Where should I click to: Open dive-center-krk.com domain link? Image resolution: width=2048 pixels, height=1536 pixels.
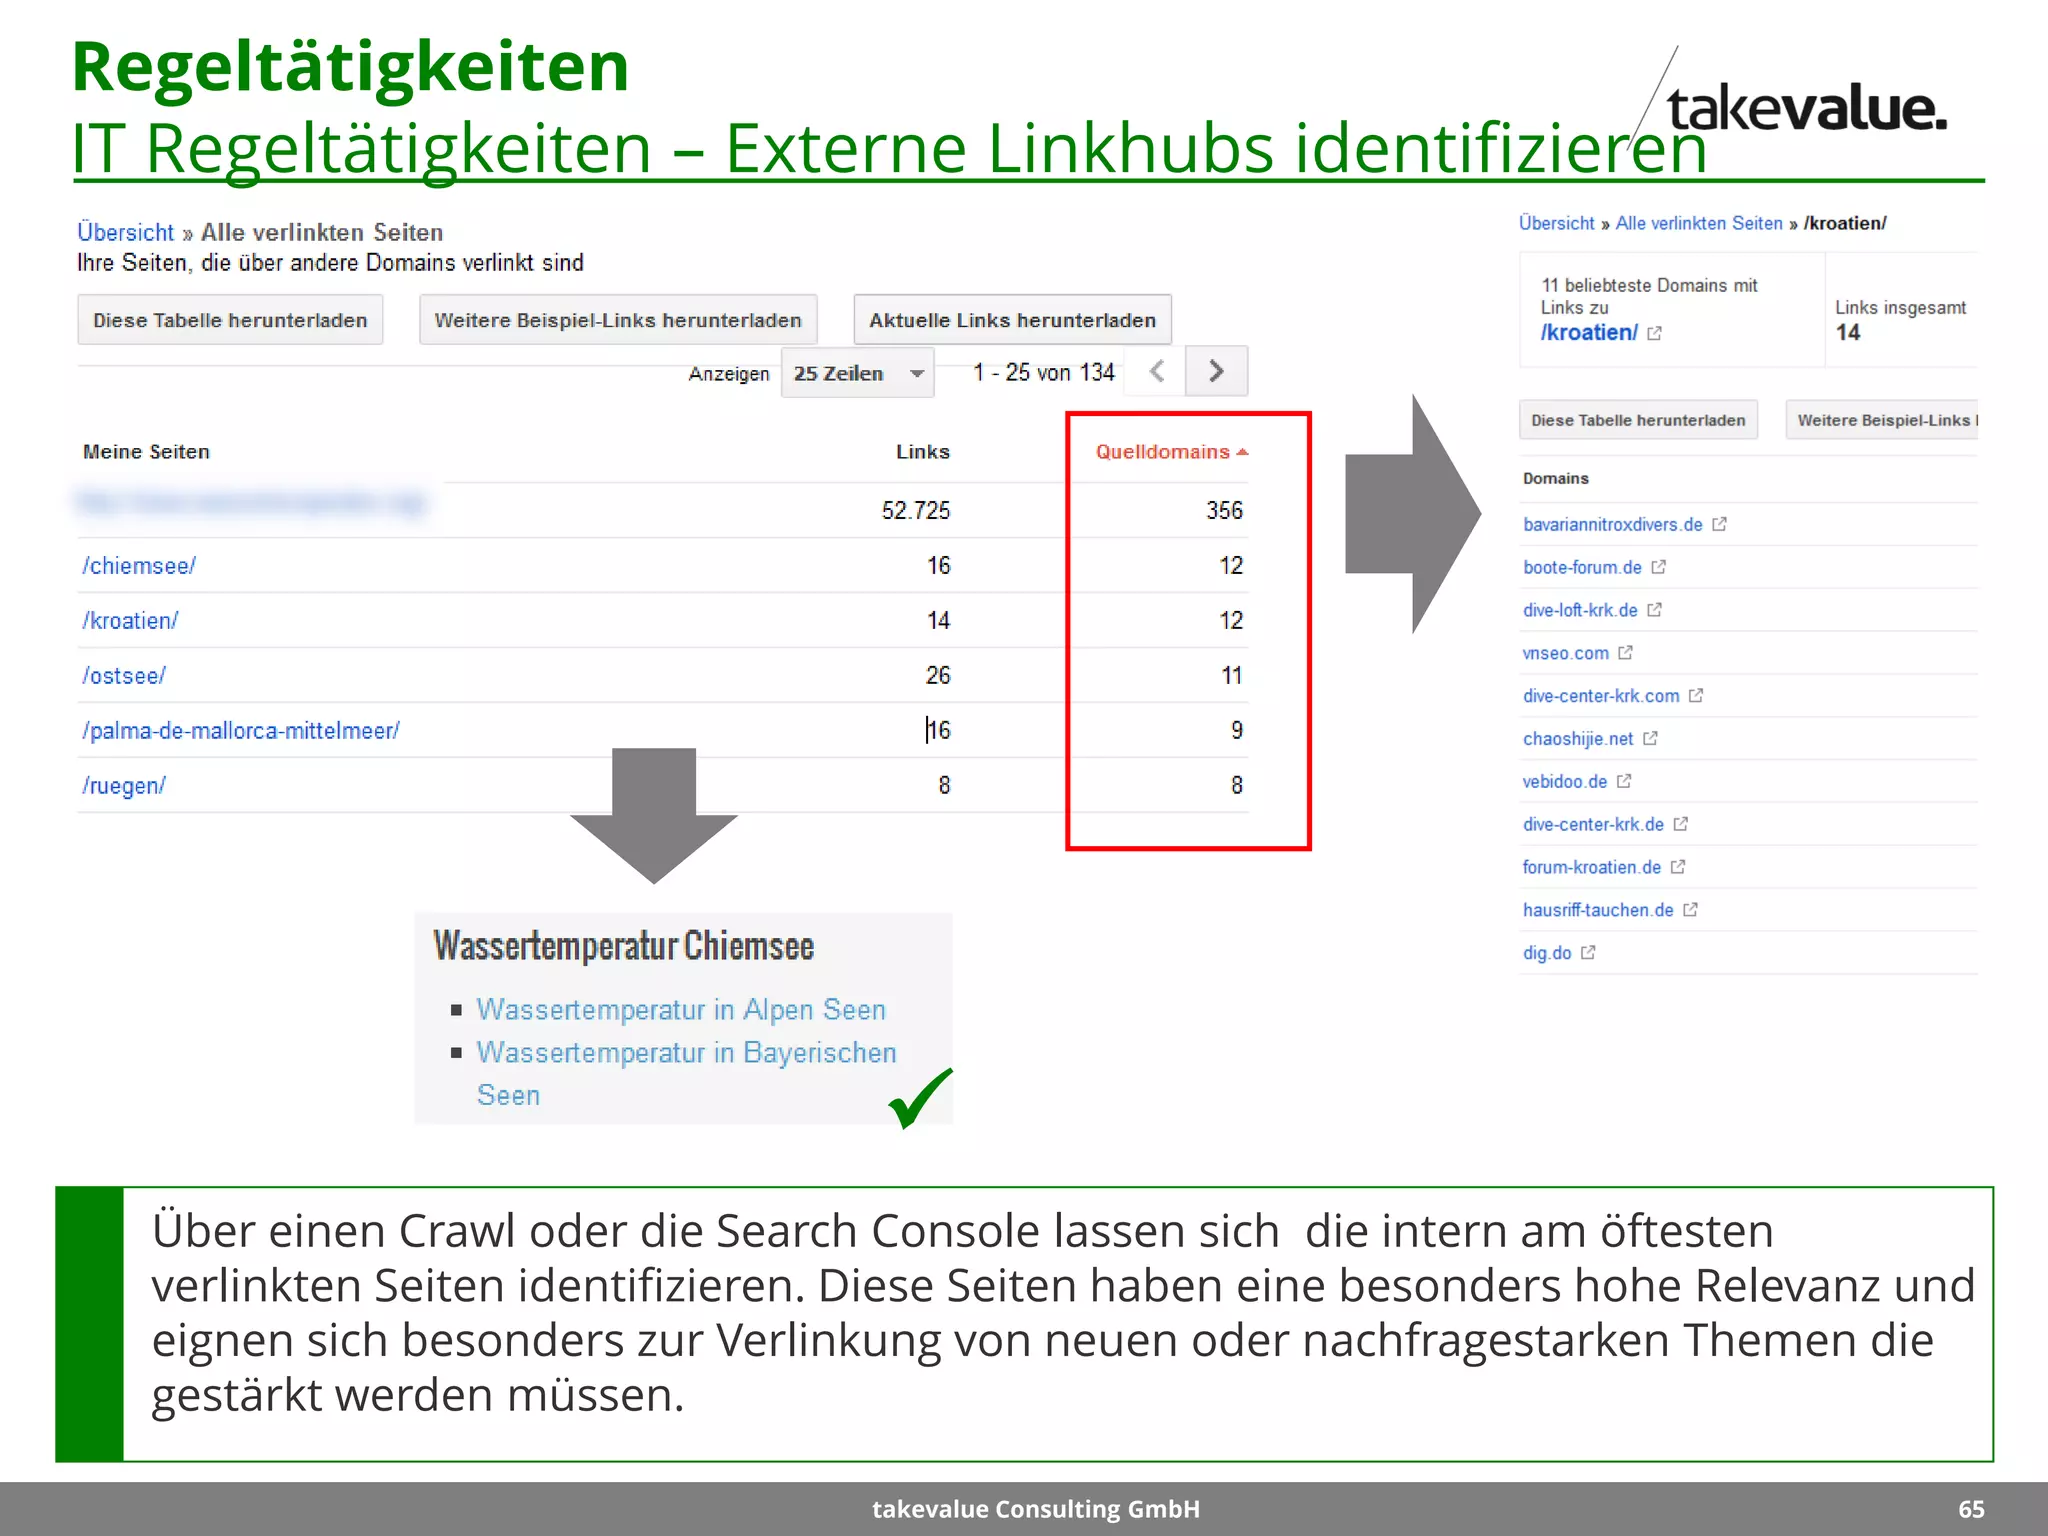pyautogui.click(x=1601, y=696)
